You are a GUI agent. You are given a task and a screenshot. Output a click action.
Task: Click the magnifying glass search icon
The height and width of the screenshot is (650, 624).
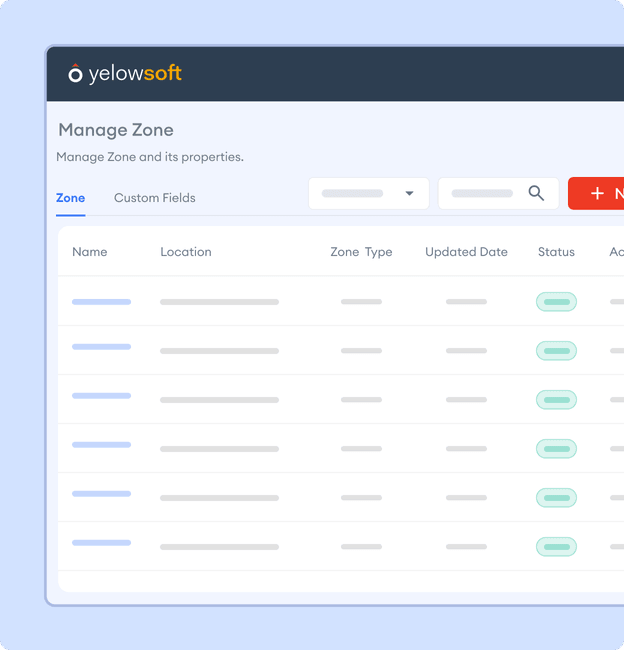point(536,193)
